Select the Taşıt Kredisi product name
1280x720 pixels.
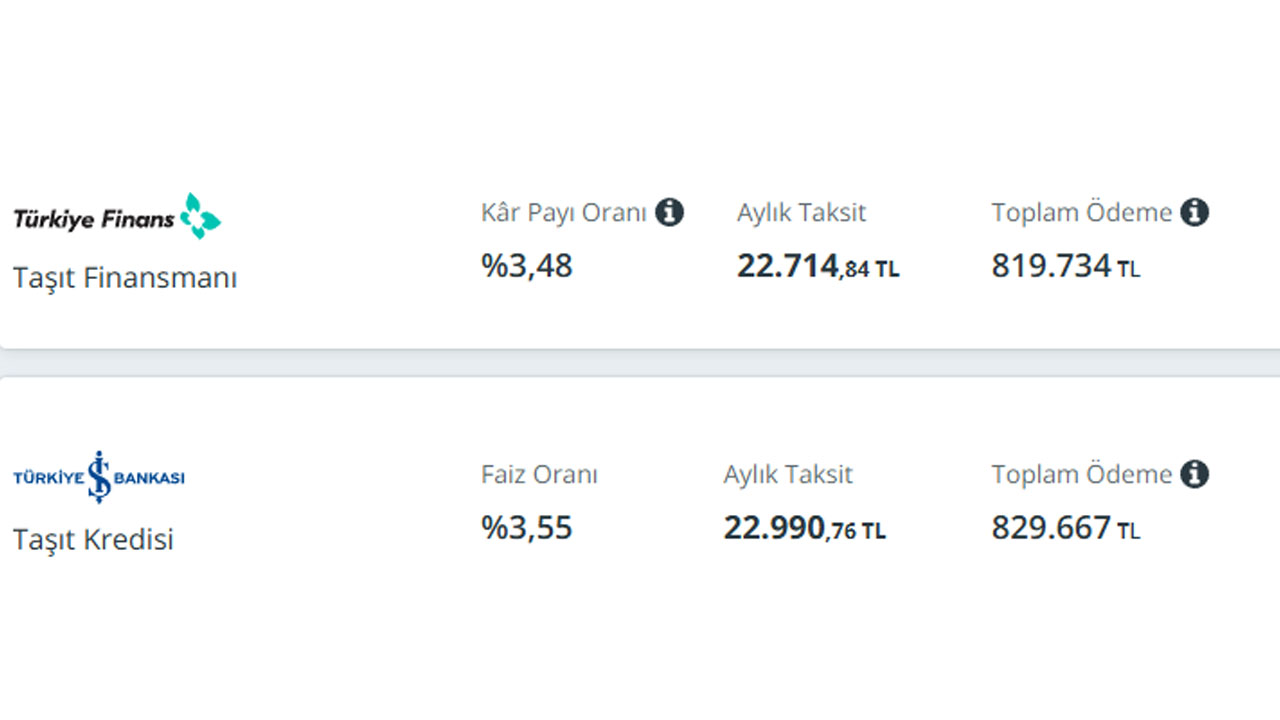pyautogui.click(x=93, y=540)
